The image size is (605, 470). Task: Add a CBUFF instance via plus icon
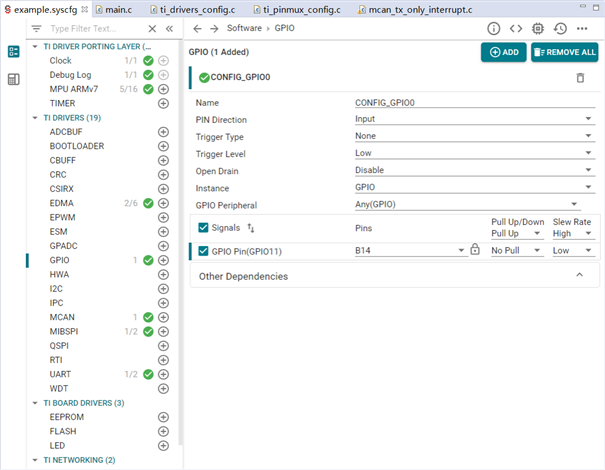163,161
